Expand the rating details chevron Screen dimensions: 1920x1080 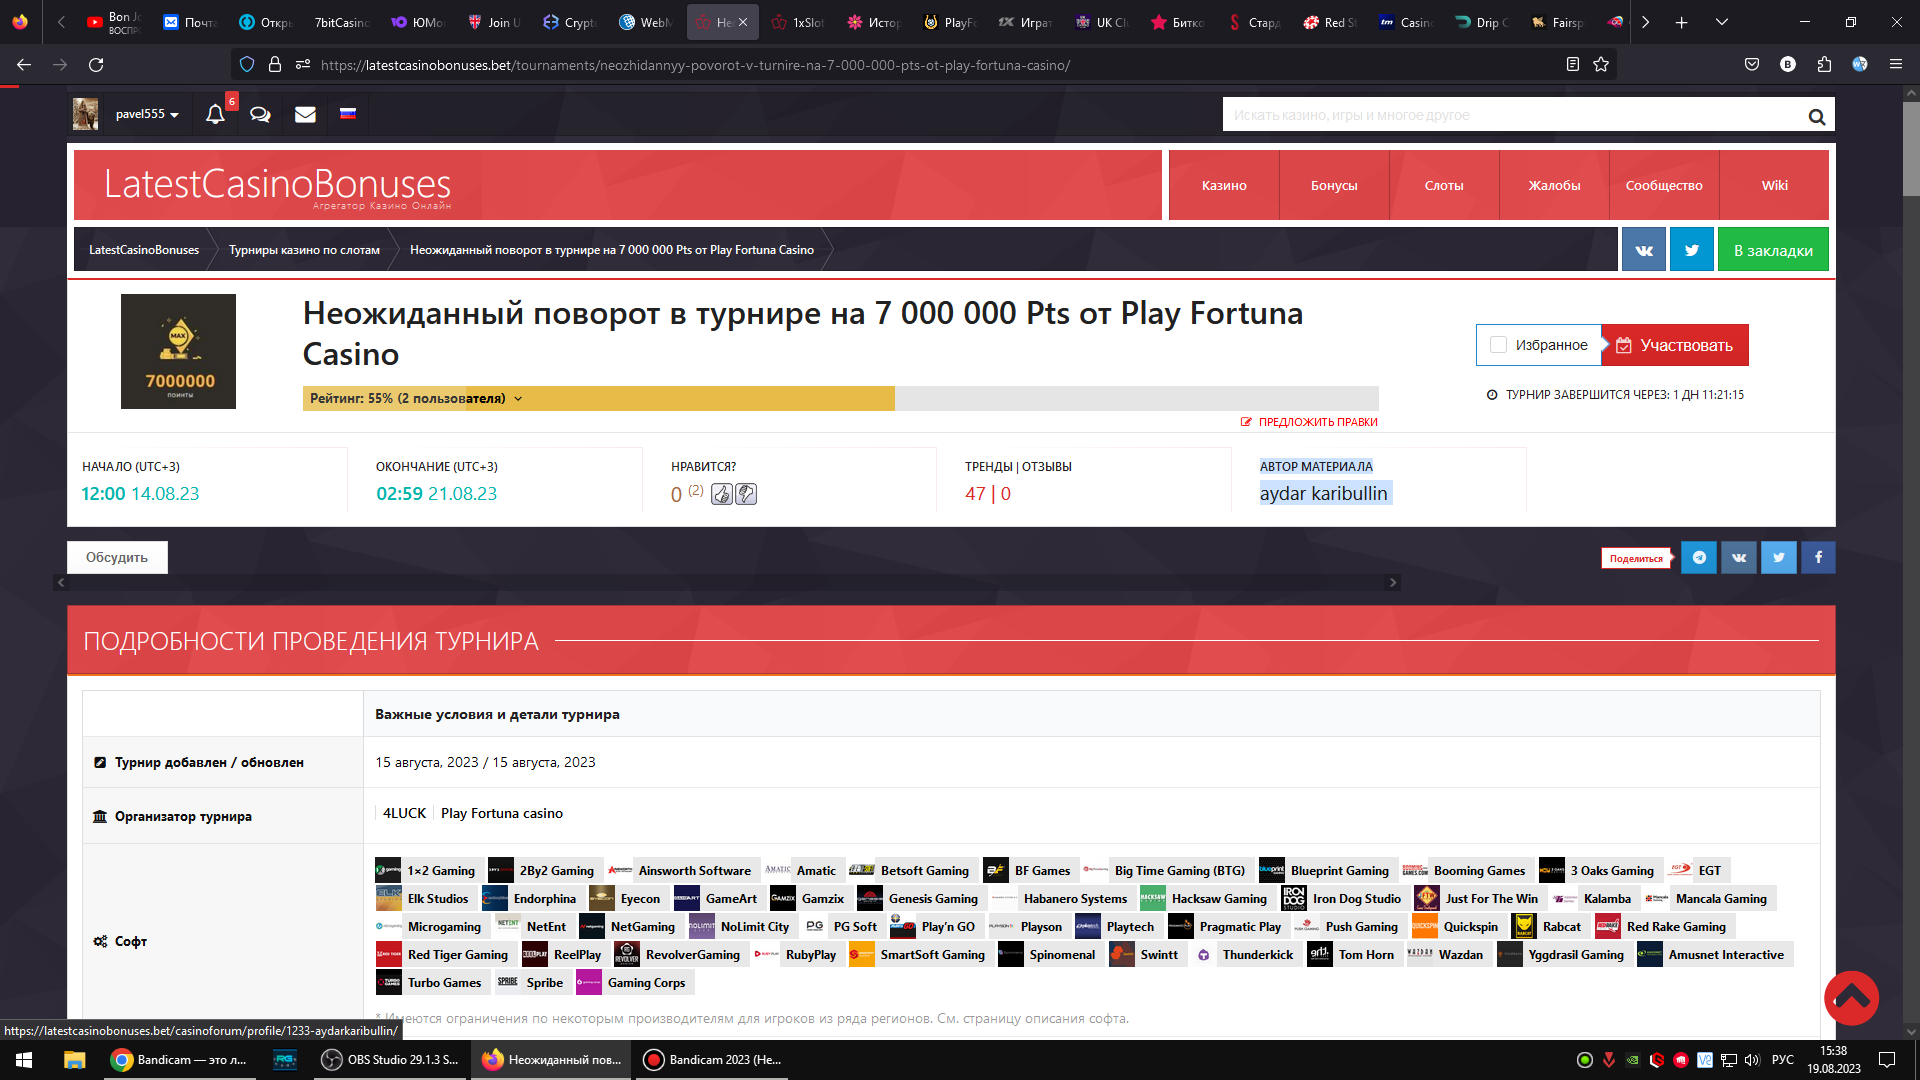click(x=518, y=398)
